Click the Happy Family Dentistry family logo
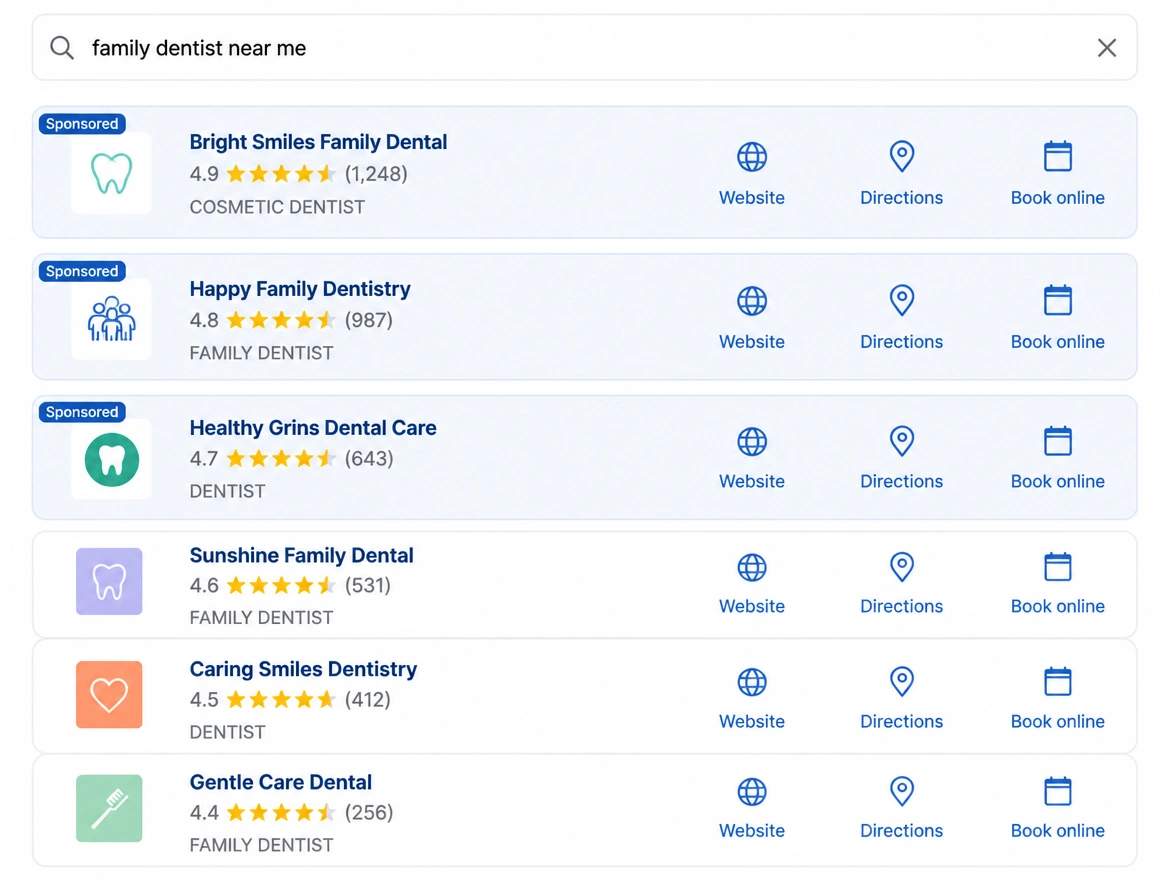 [111, 319]
